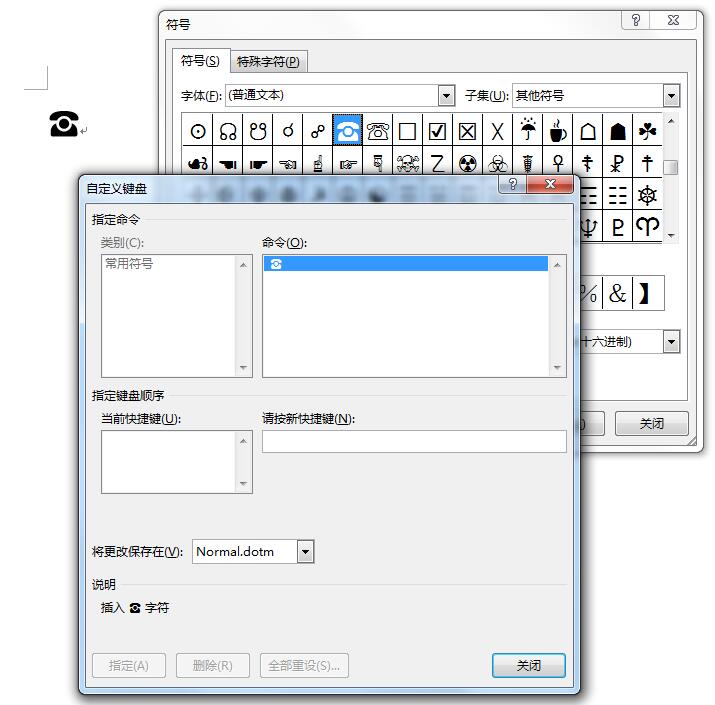Click the 删除(R) remove button
The width and height of the screenshot is (715, 705).
click(x=212, y=665)
